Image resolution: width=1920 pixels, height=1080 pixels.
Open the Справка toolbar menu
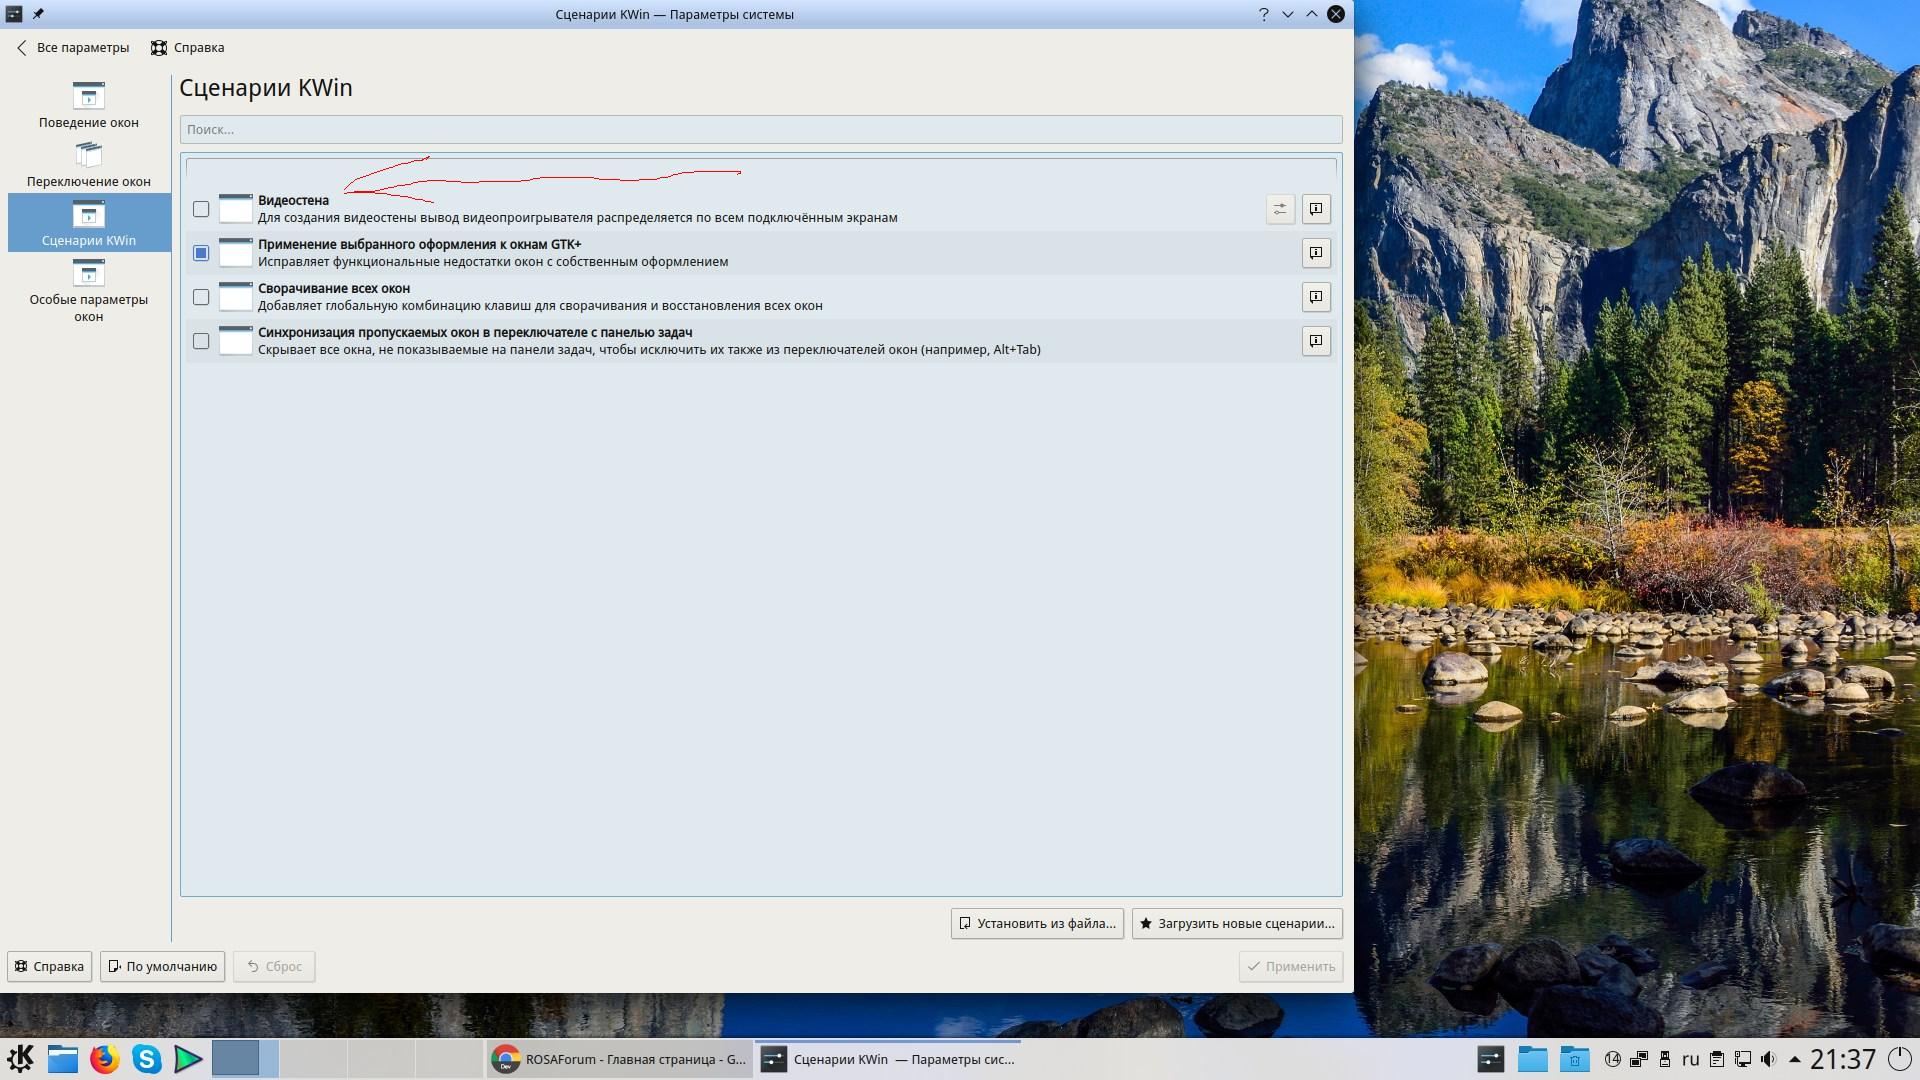tap(188, 47)
